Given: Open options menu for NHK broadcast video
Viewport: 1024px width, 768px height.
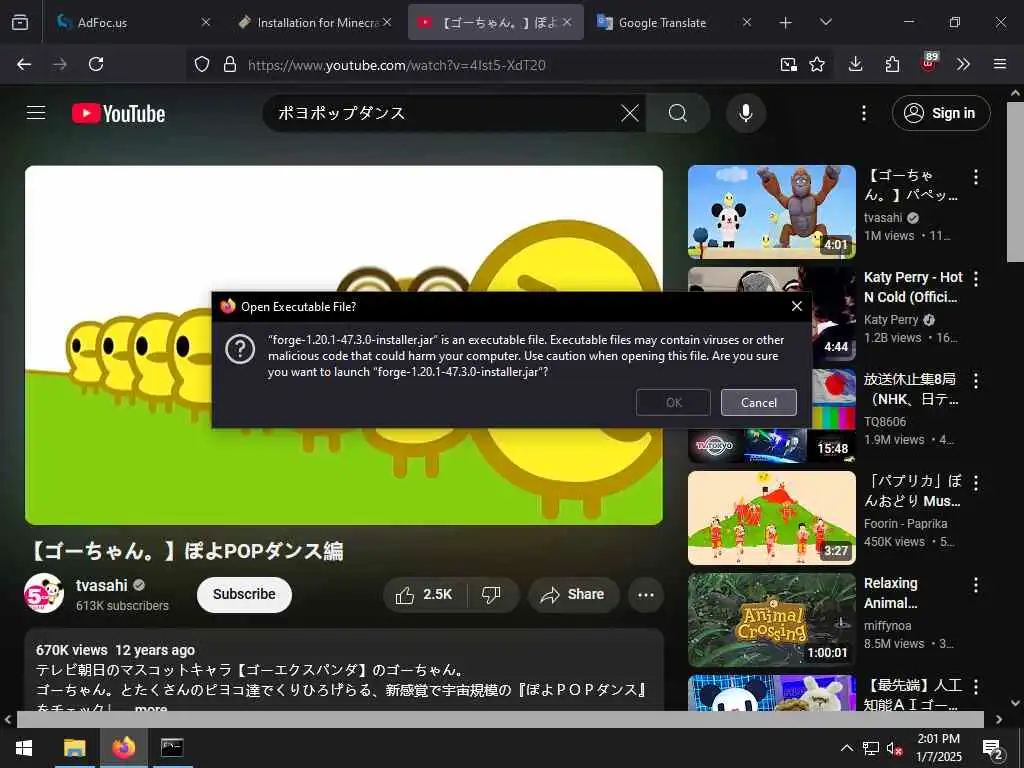Looking at the screenshot, I should coord(976,381).
